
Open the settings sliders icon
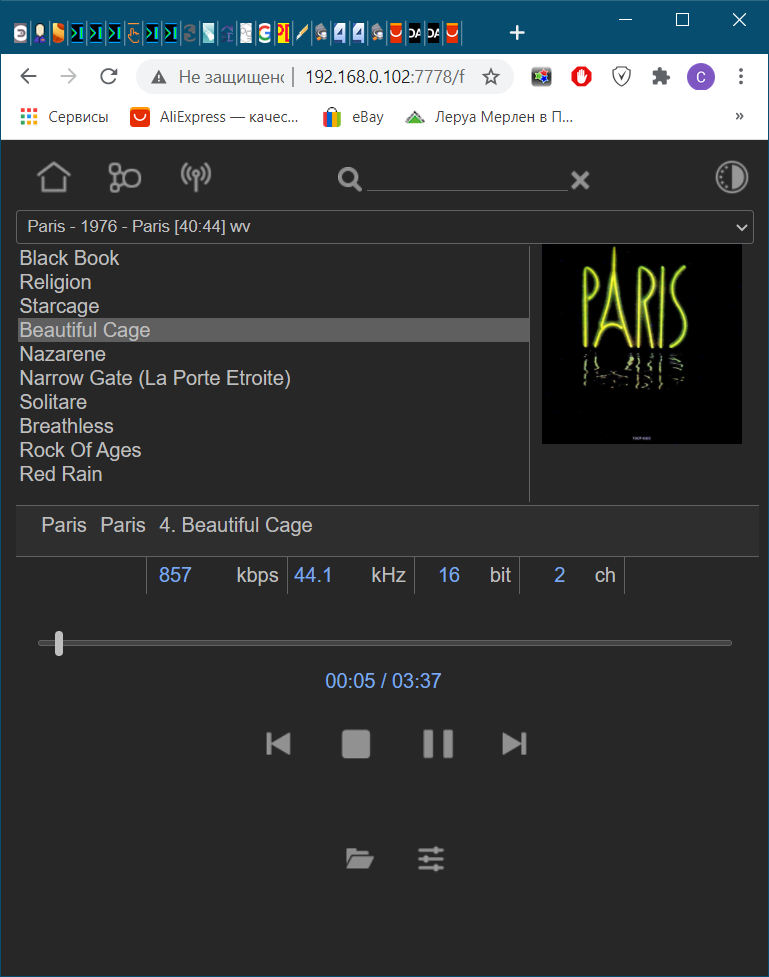[x=431, y=859]
